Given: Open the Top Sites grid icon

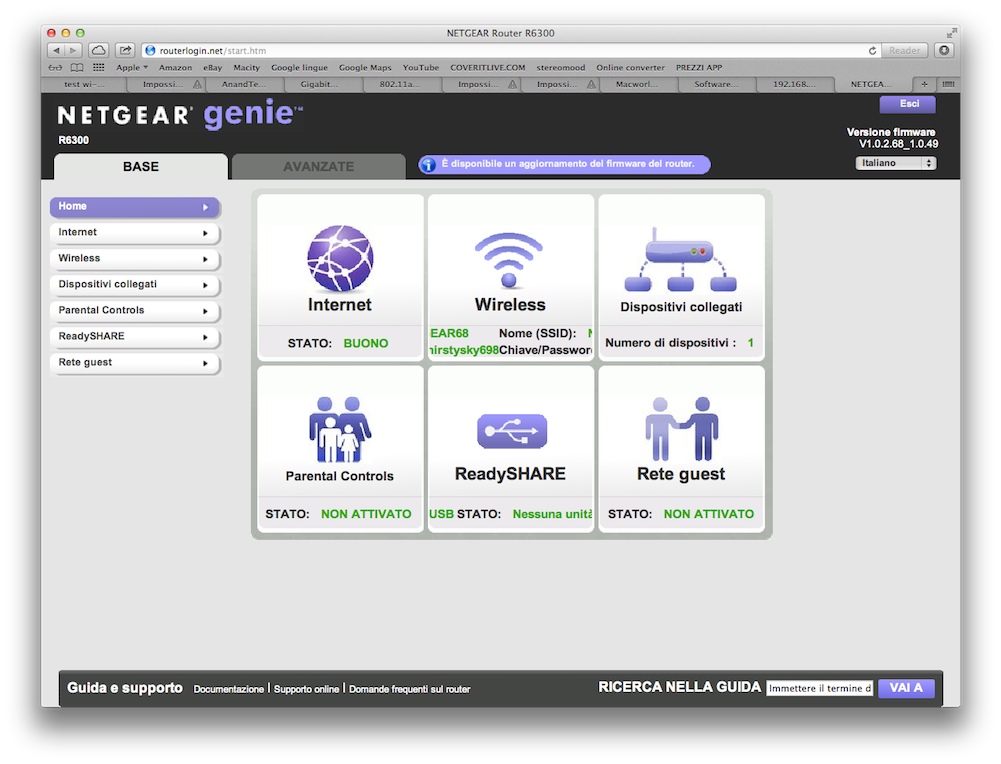Looking at the screenshot, I should [x=98, y=68].
